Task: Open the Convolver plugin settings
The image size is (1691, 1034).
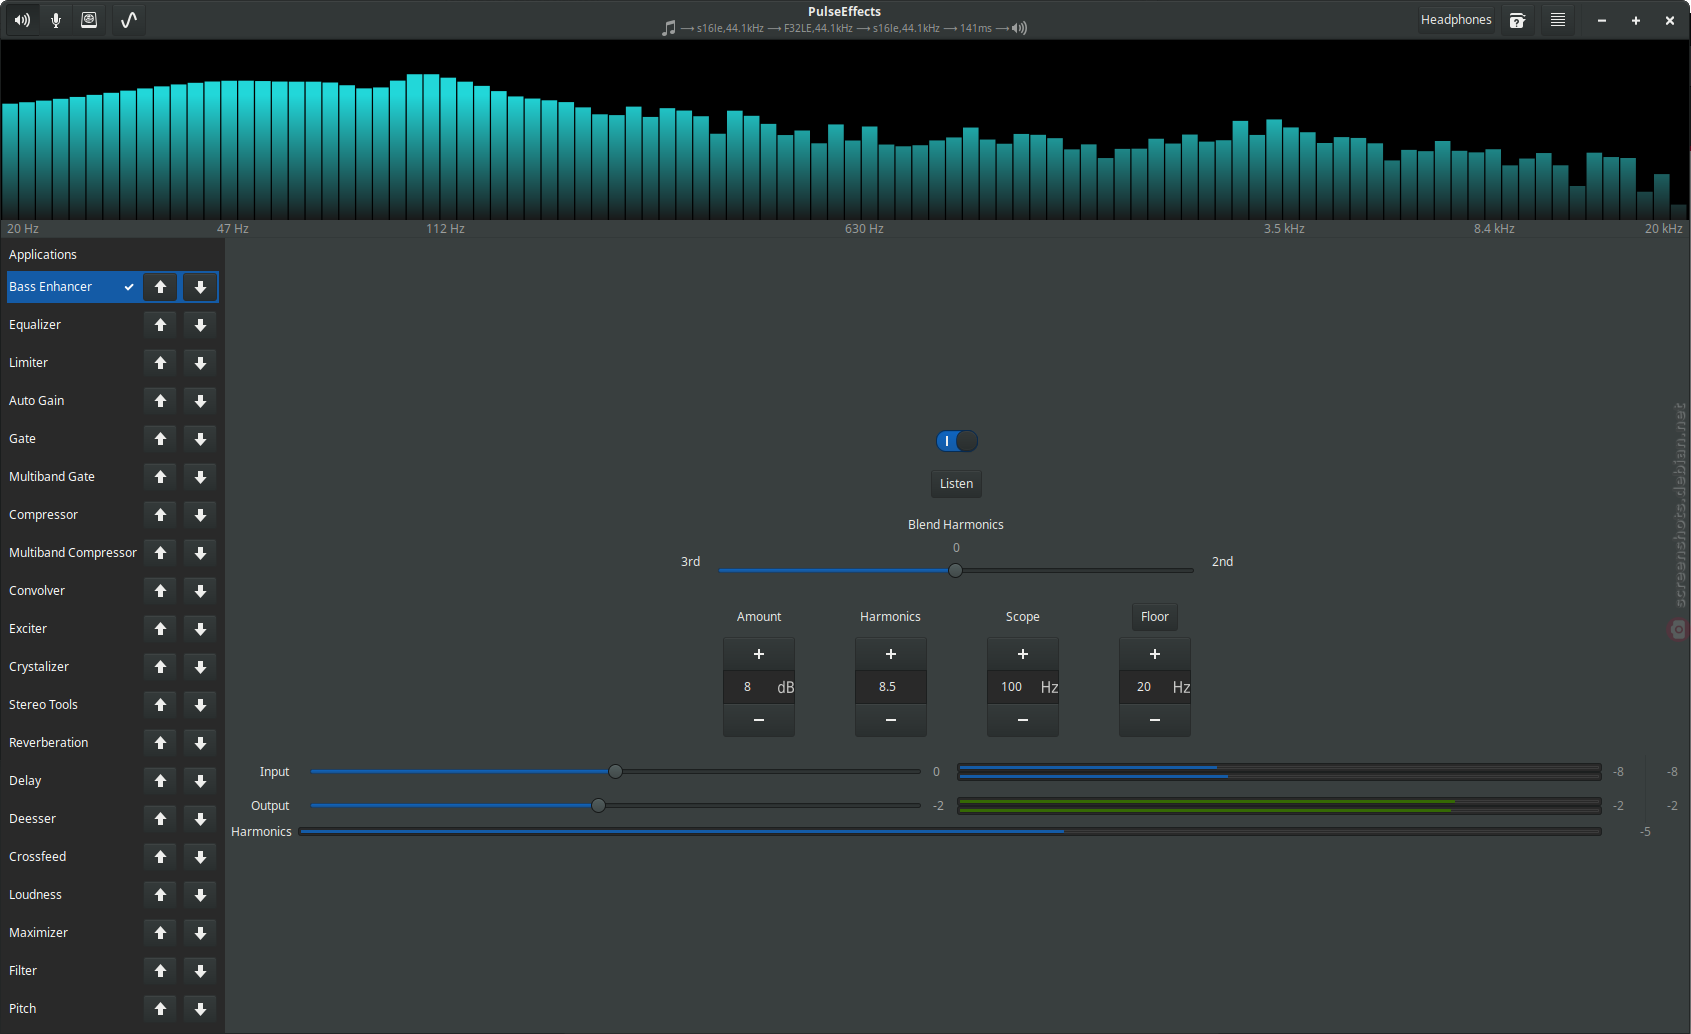Action: click(37, 591)
